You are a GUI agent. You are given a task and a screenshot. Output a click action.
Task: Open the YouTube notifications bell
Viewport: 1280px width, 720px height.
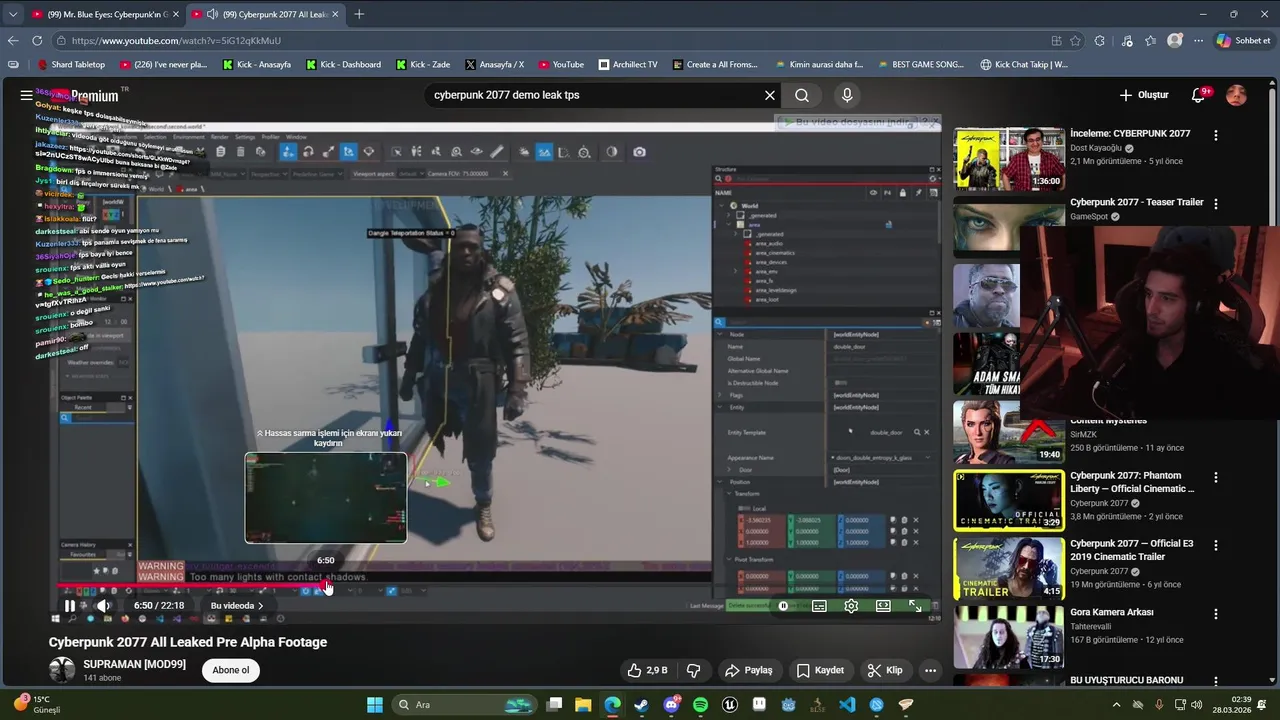click(1199, 95)
